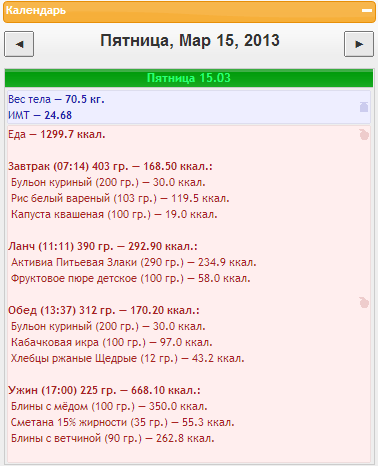This screenshot has width=378, height=466.
Task: Select the Завтрак (07:14) meal heading
Action: click(x=110, y=166)
